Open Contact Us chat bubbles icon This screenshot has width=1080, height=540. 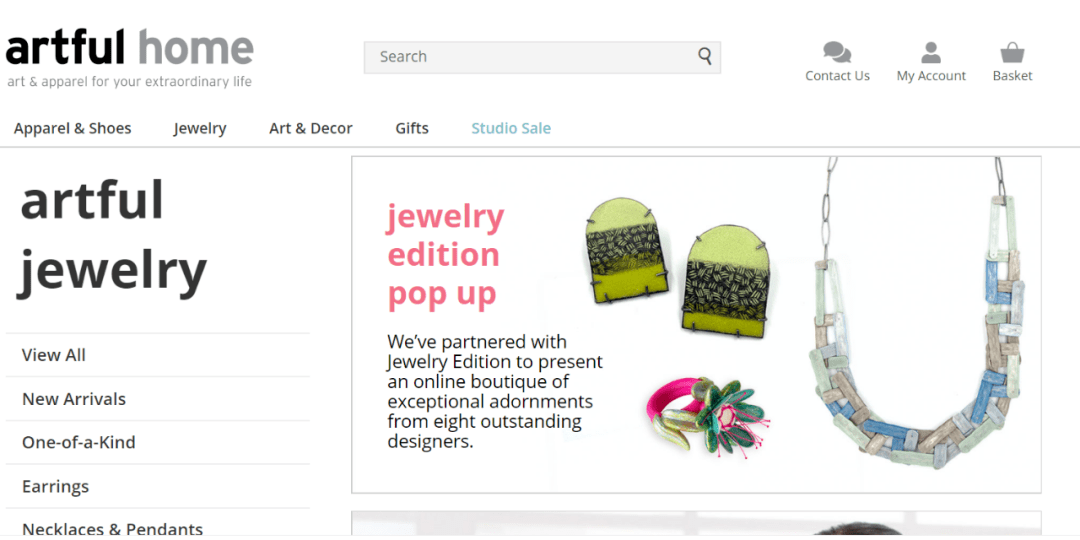click(x=837, y=52)
